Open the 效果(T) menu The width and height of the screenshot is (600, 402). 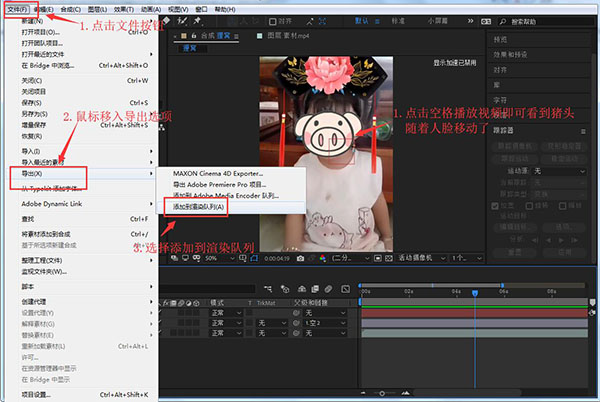(x=124, y=9)
